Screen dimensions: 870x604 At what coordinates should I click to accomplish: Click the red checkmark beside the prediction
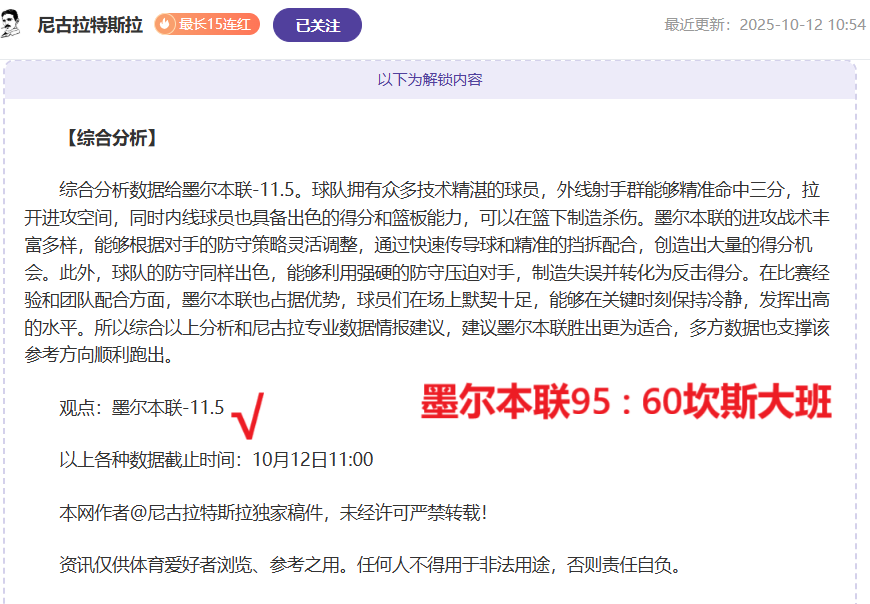click(247, 415)
